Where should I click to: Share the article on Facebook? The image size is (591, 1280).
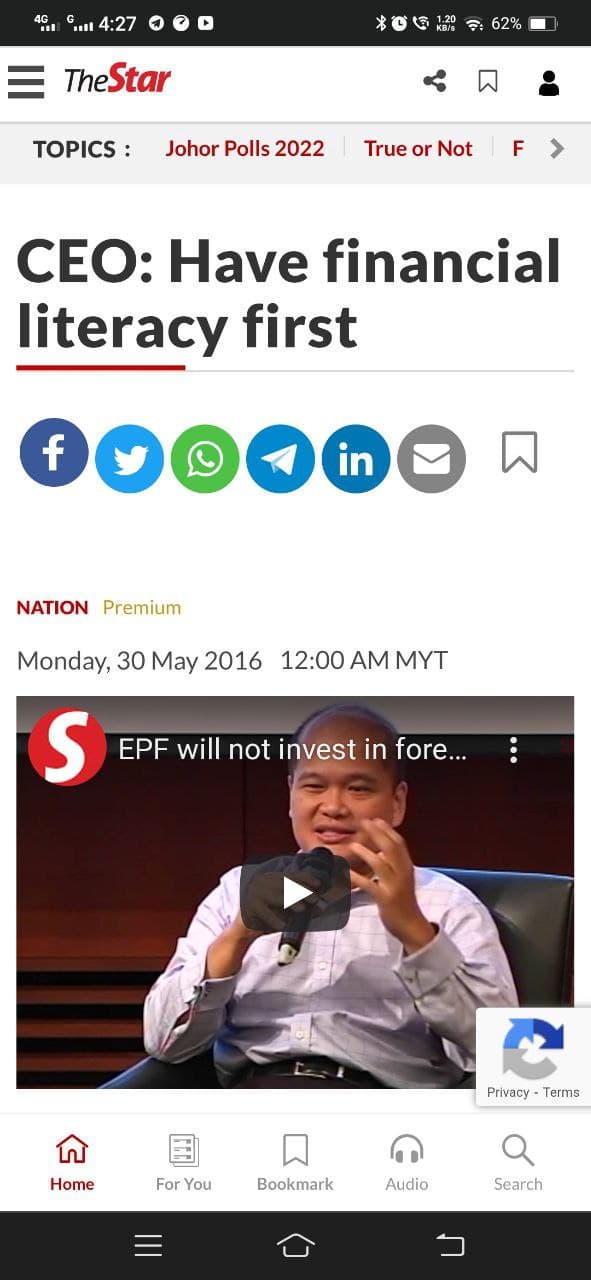click(x=54, y=453)
